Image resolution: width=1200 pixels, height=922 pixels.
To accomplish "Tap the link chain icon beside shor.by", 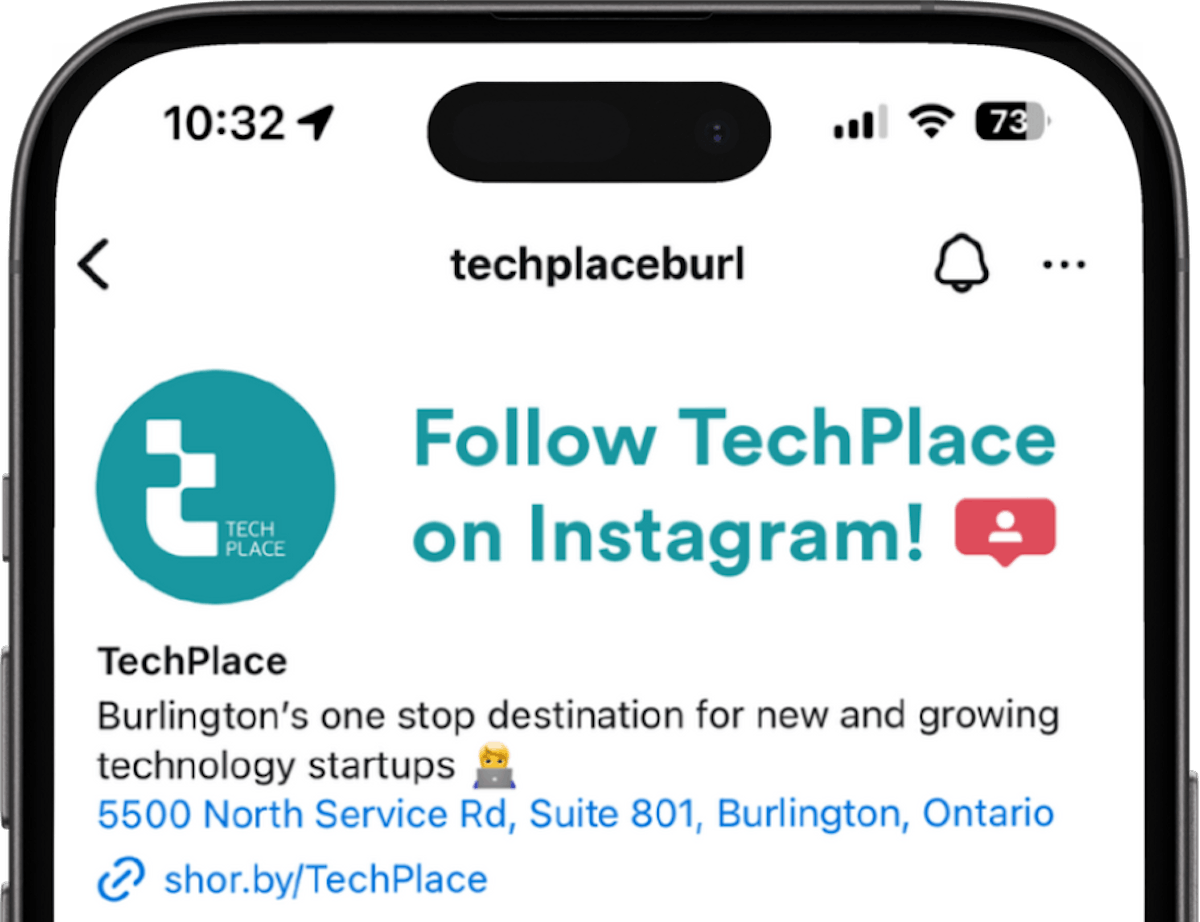I will (122, 878).
